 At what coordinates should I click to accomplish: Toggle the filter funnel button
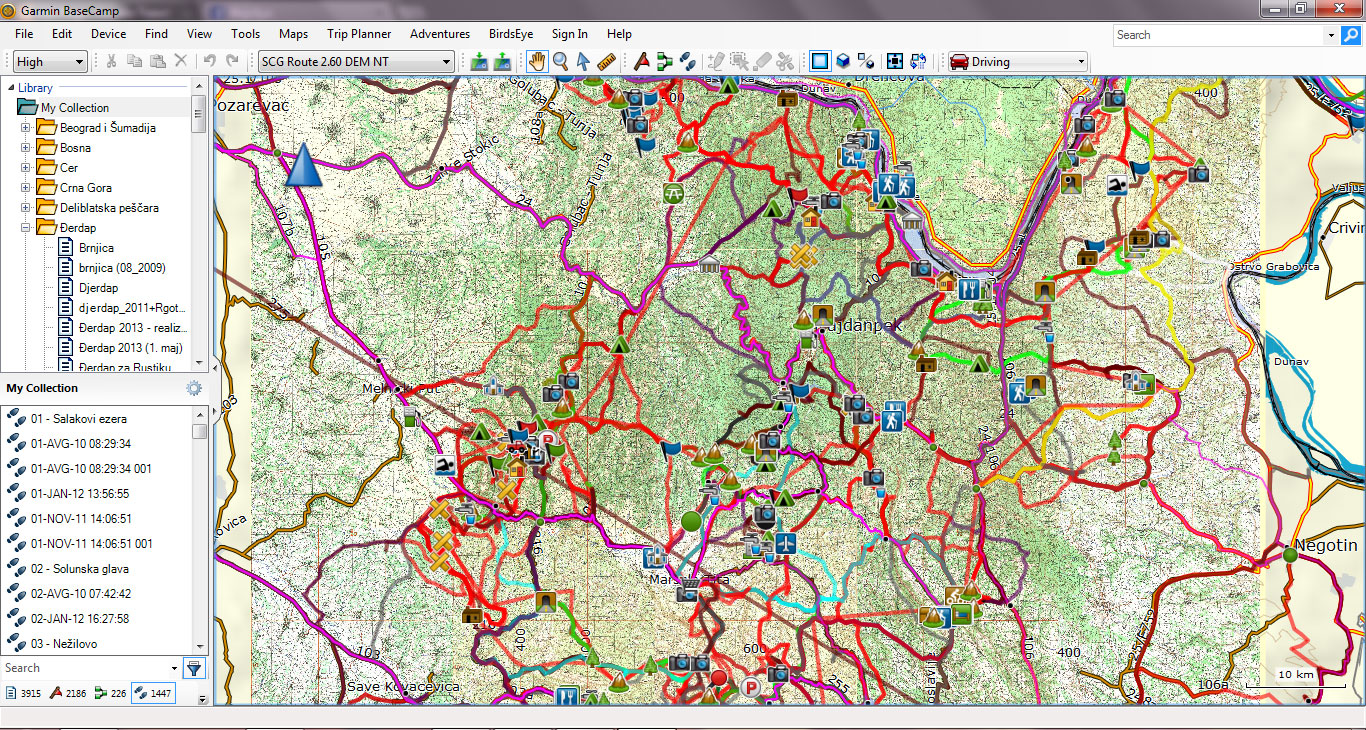coord(194,668)
